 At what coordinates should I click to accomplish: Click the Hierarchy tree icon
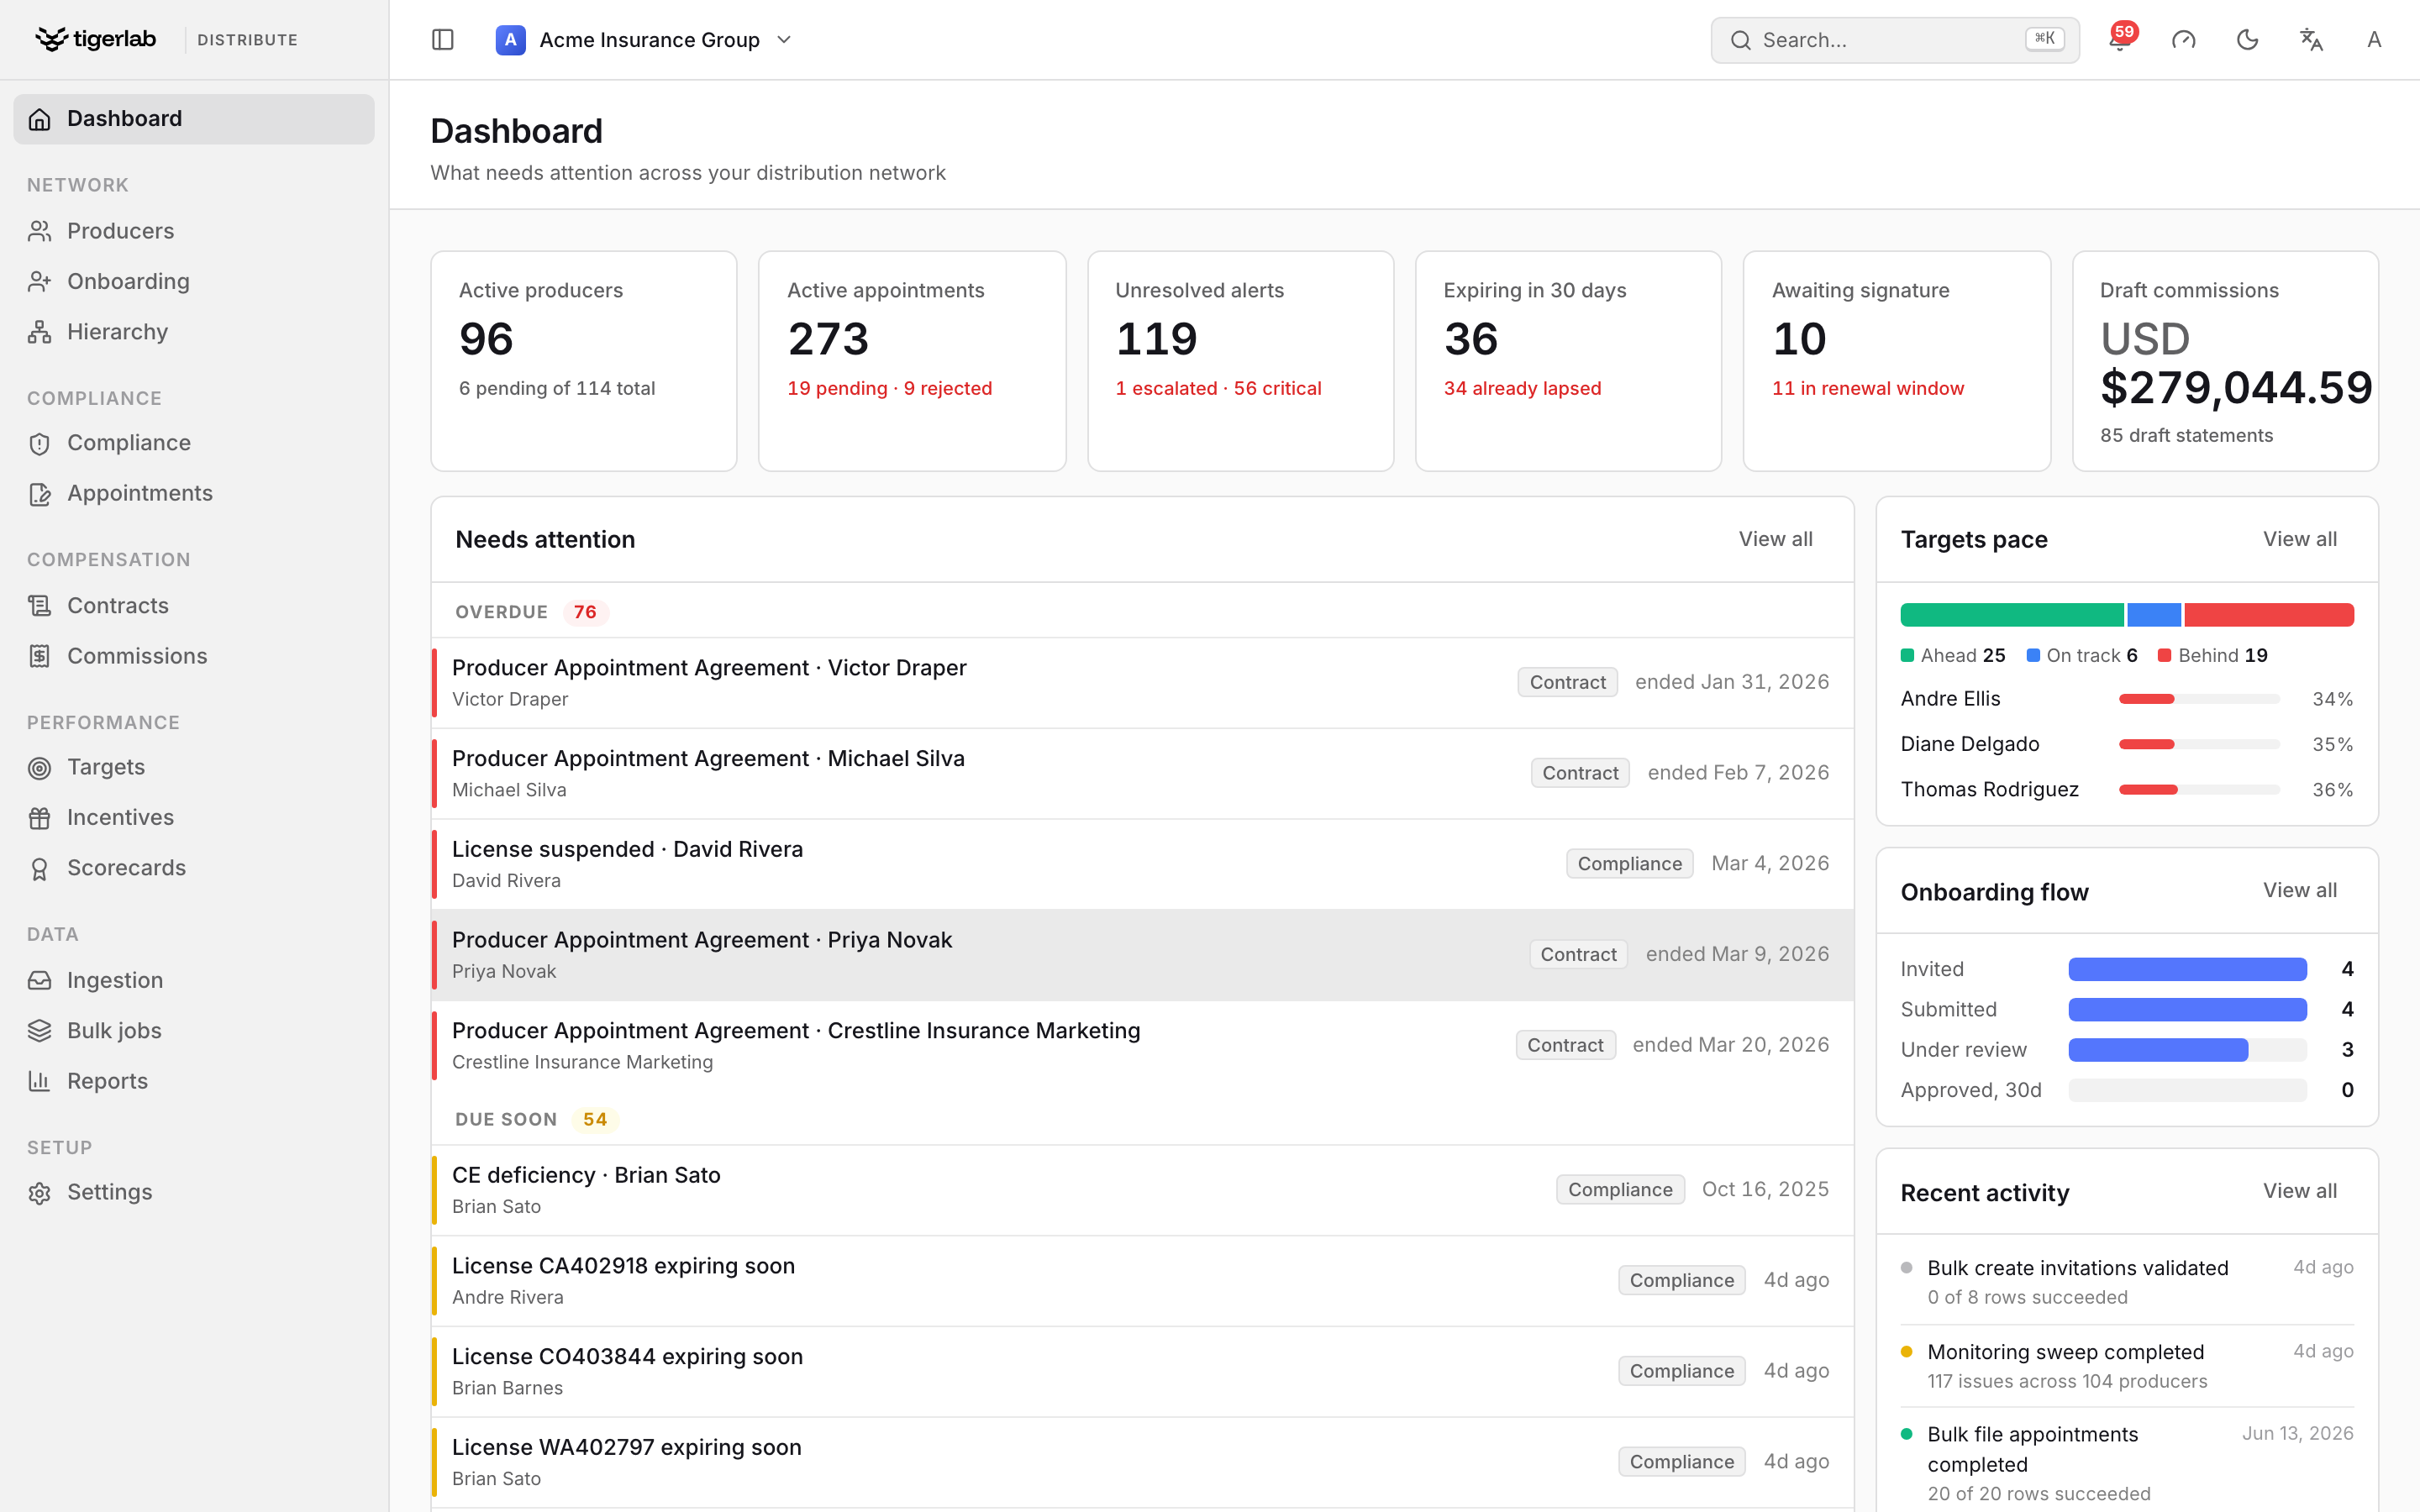pyautogui.click(x=40, y=332)
